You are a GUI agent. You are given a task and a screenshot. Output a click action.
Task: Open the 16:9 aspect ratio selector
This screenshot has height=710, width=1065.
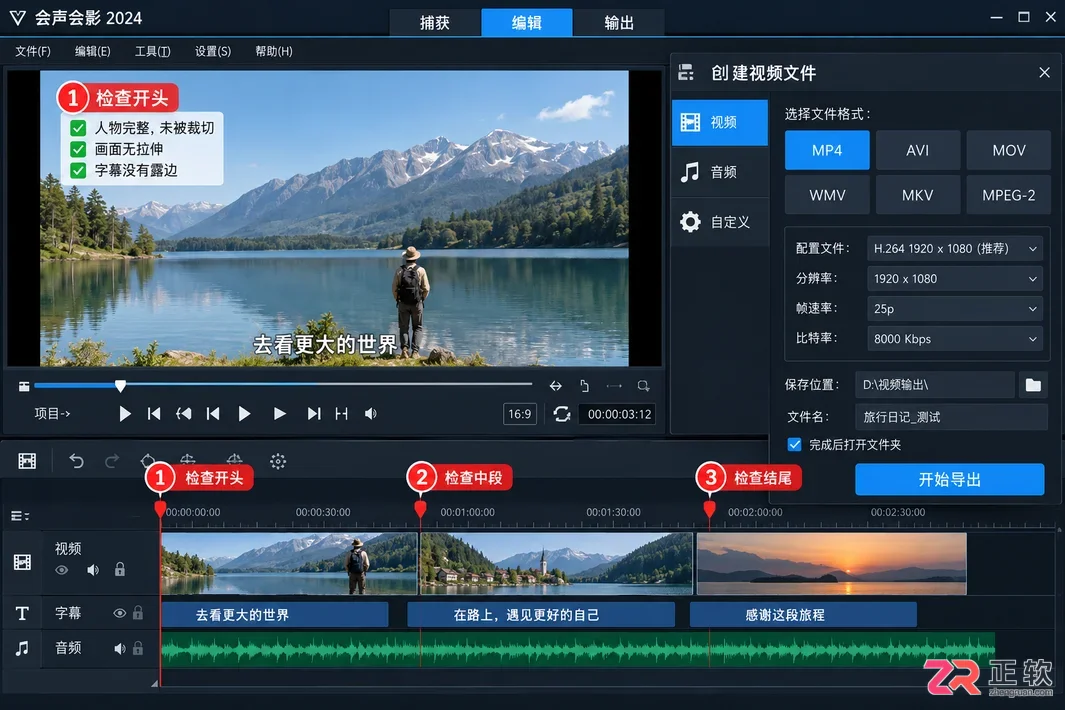coord(520,414)
